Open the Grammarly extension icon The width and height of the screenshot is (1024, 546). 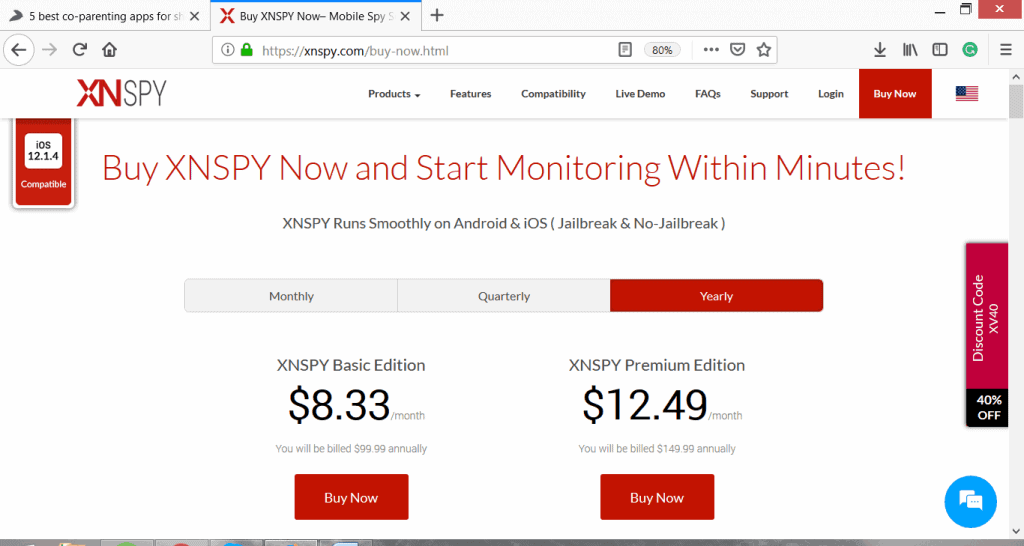(x=970, y=50)
